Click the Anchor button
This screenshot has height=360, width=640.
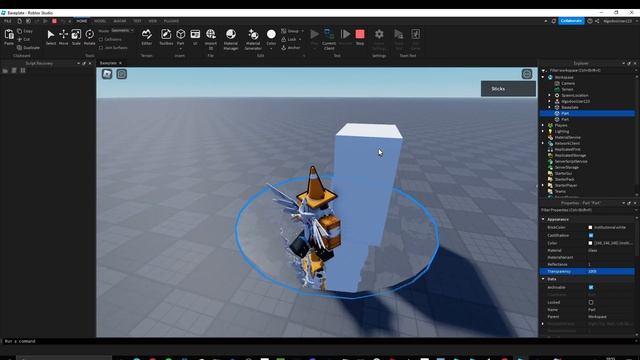pyautogui.click(x=291, y=48)
